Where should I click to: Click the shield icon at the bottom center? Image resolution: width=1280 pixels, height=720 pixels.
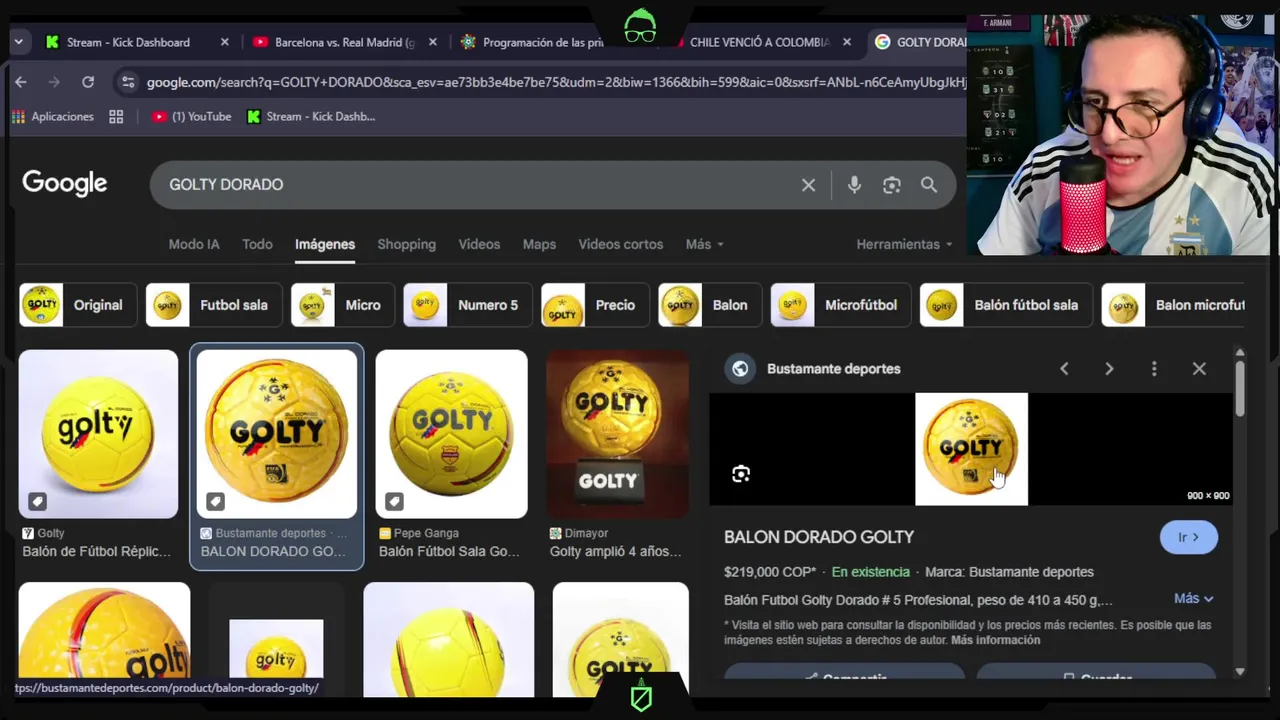pyautogui.click(x=641, y=697)
